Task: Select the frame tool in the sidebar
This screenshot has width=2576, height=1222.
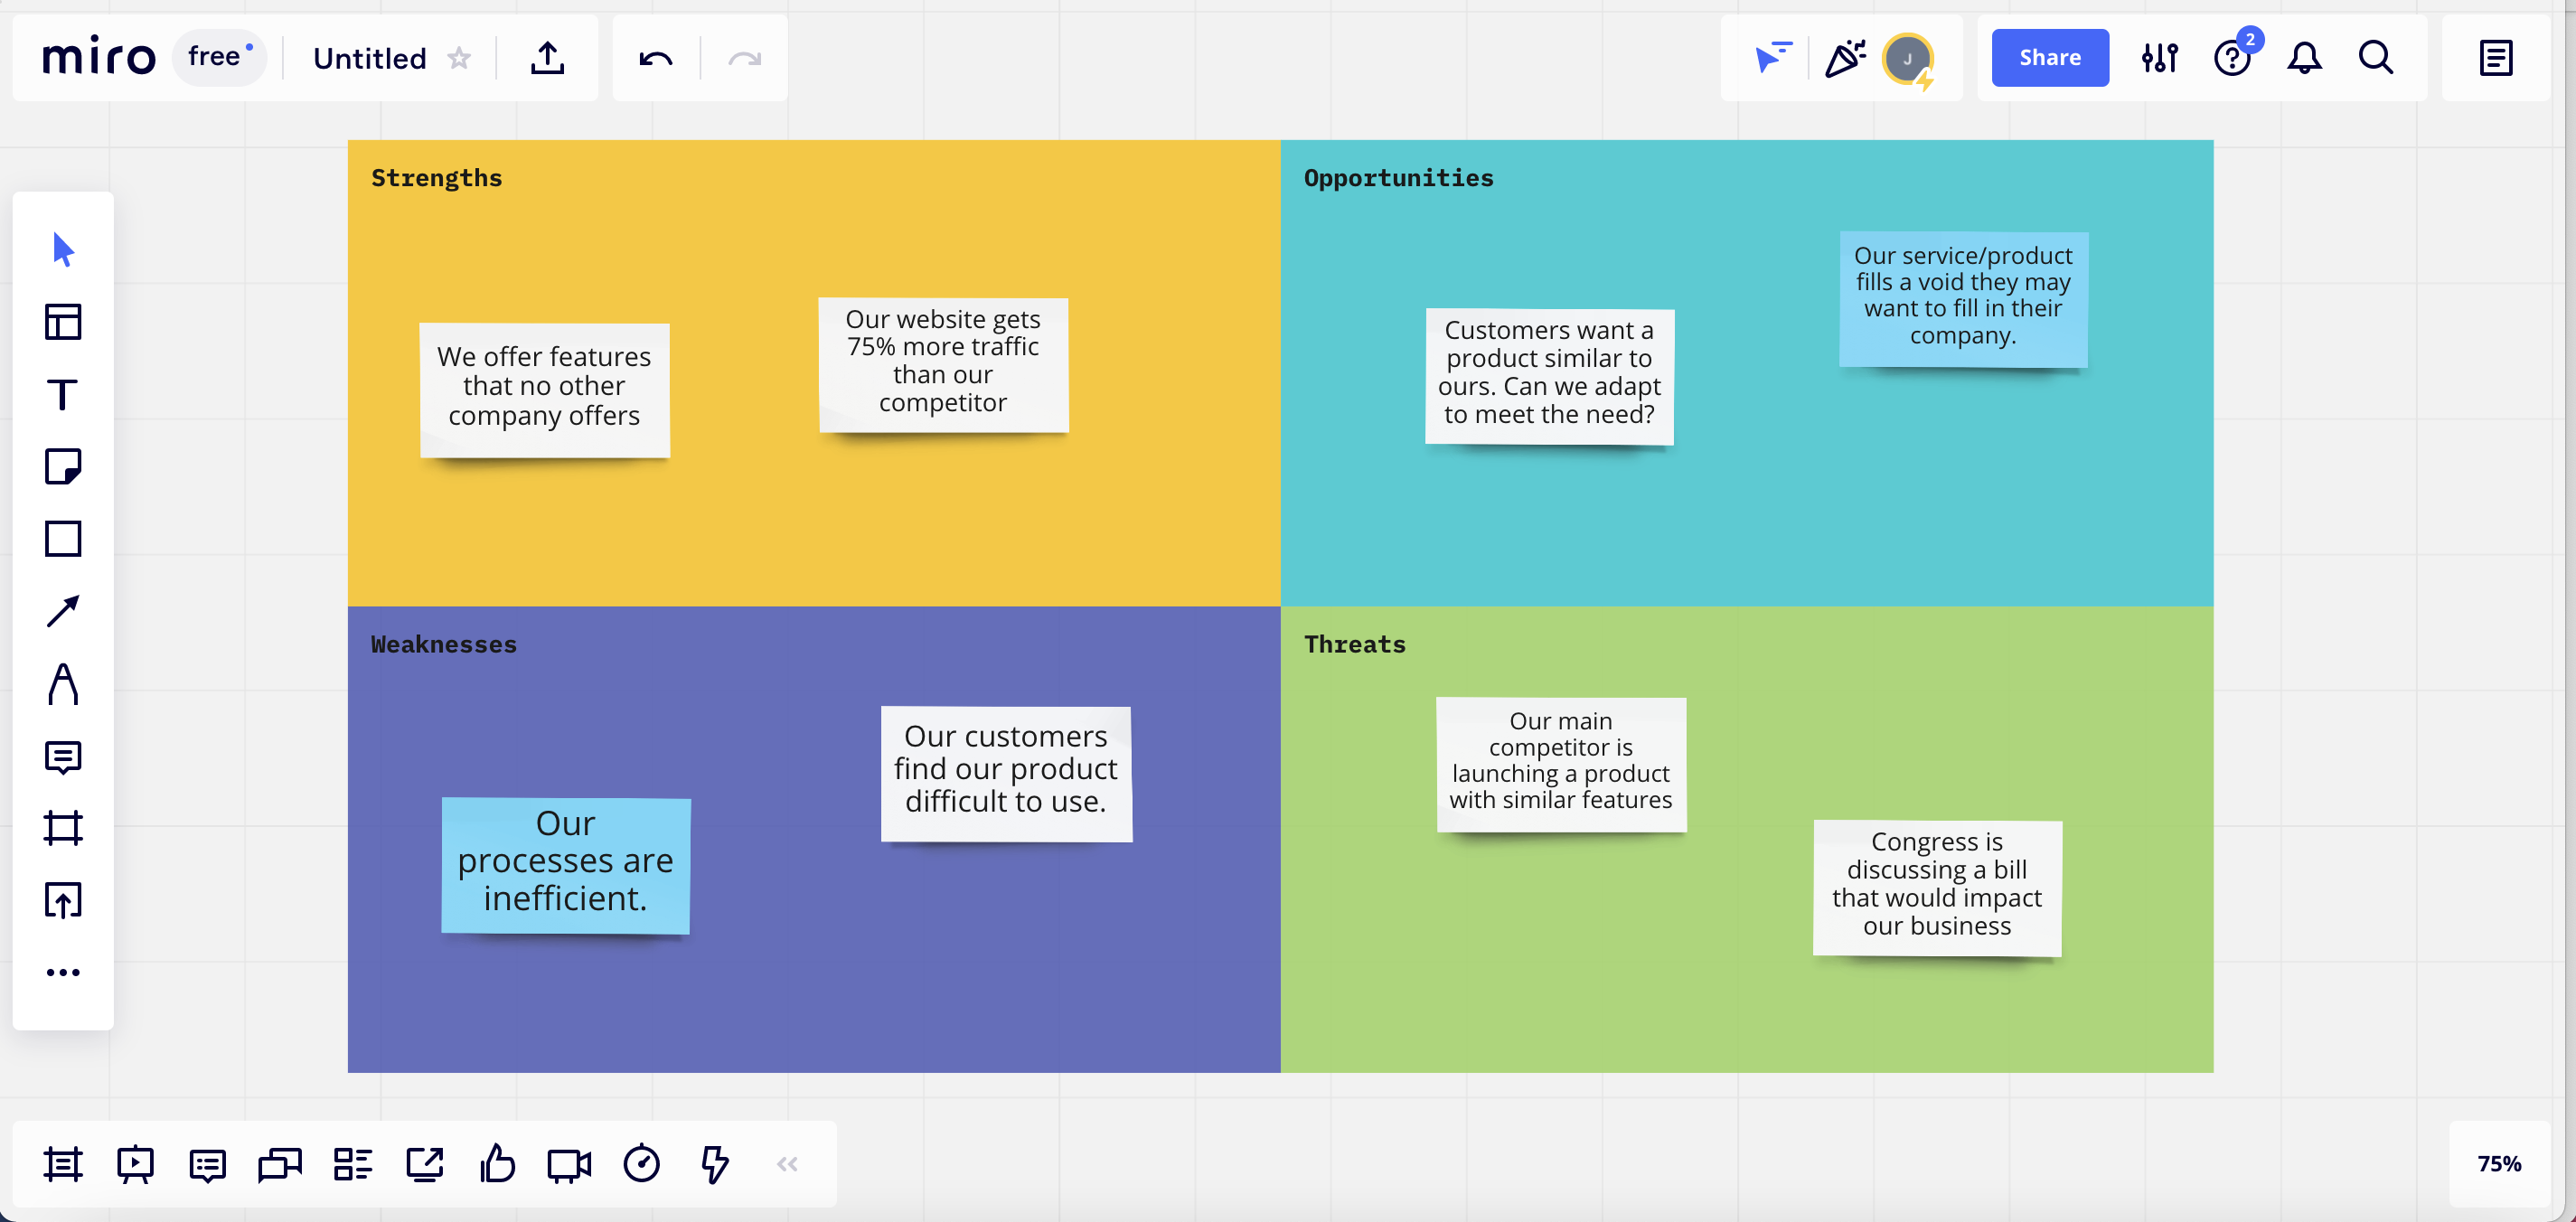Action: (62, 827)
